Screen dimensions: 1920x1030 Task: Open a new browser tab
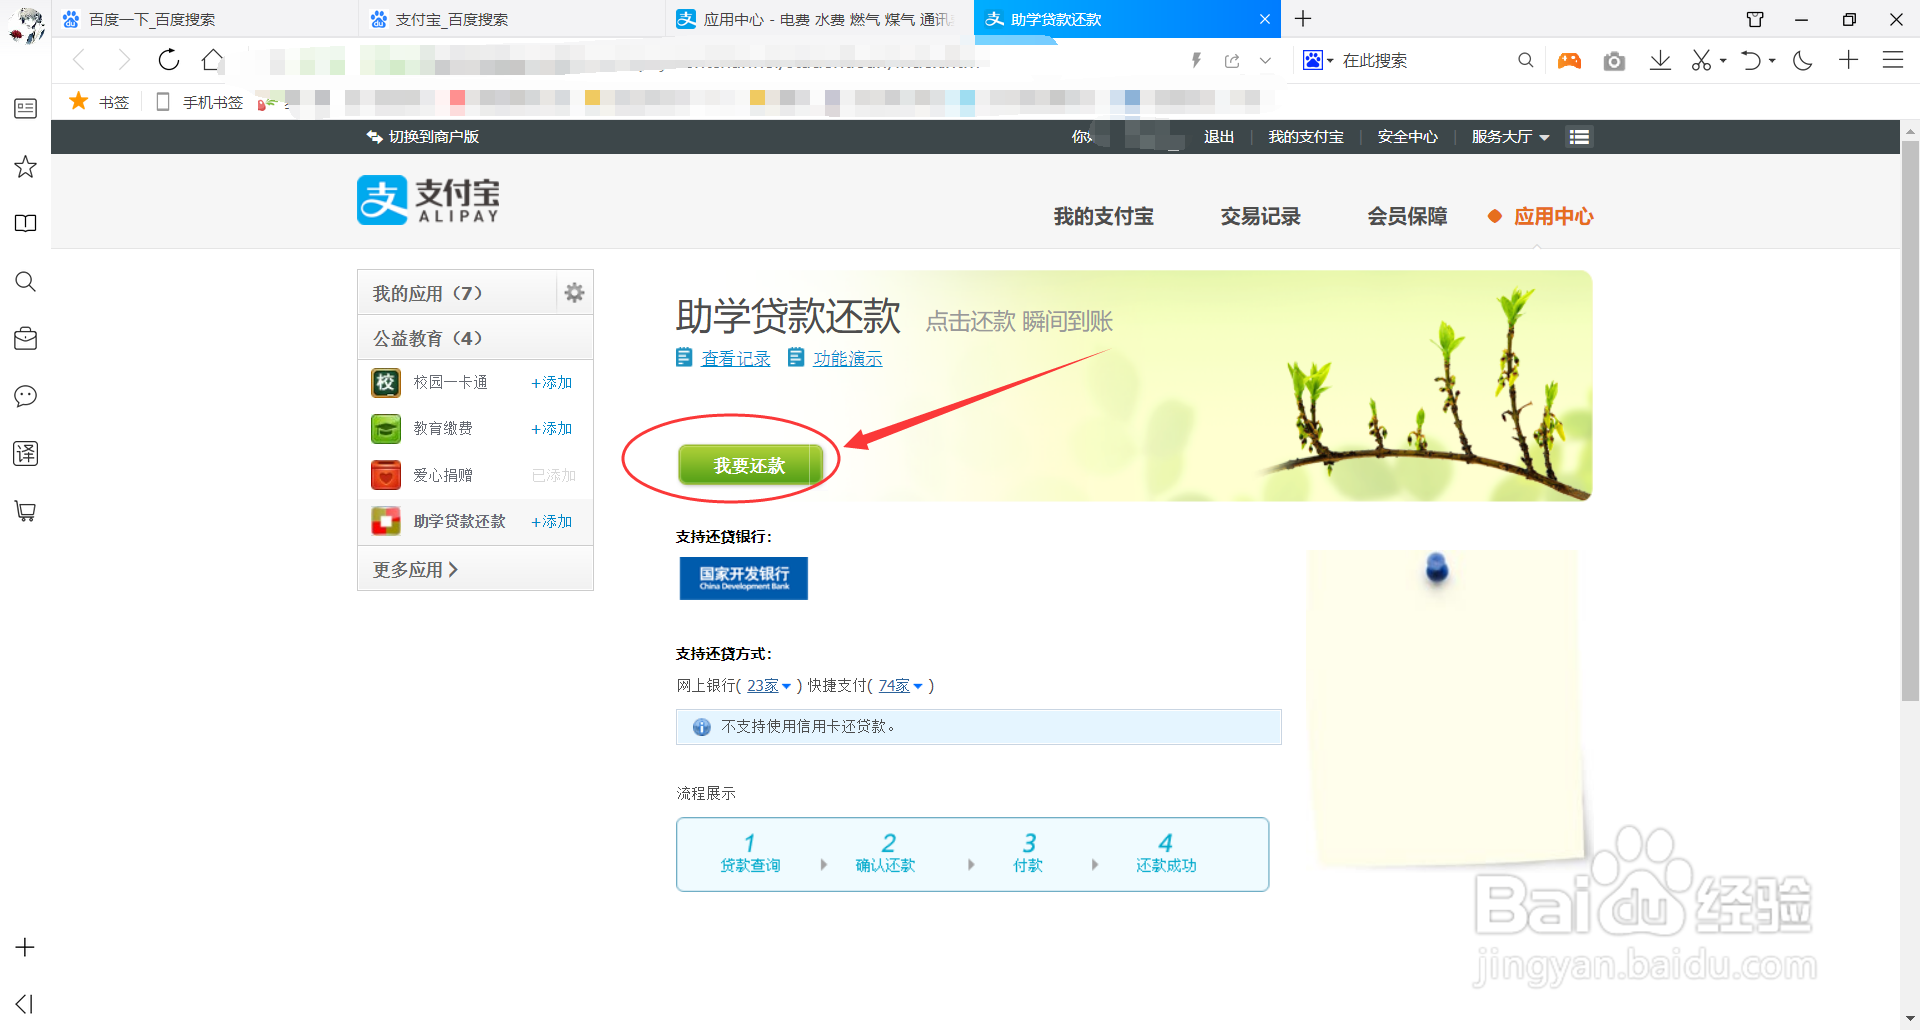(1303, 19)
